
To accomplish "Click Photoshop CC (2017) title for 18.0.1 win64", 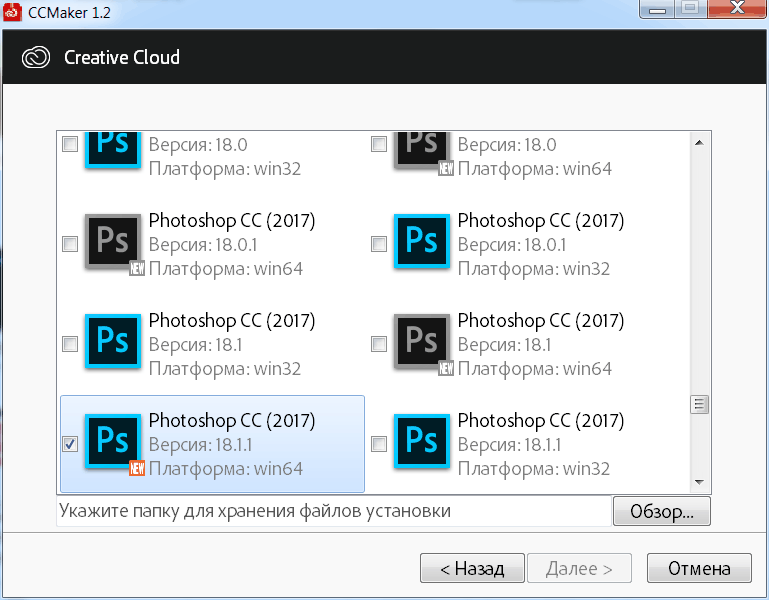I will [x=232, y=221].
